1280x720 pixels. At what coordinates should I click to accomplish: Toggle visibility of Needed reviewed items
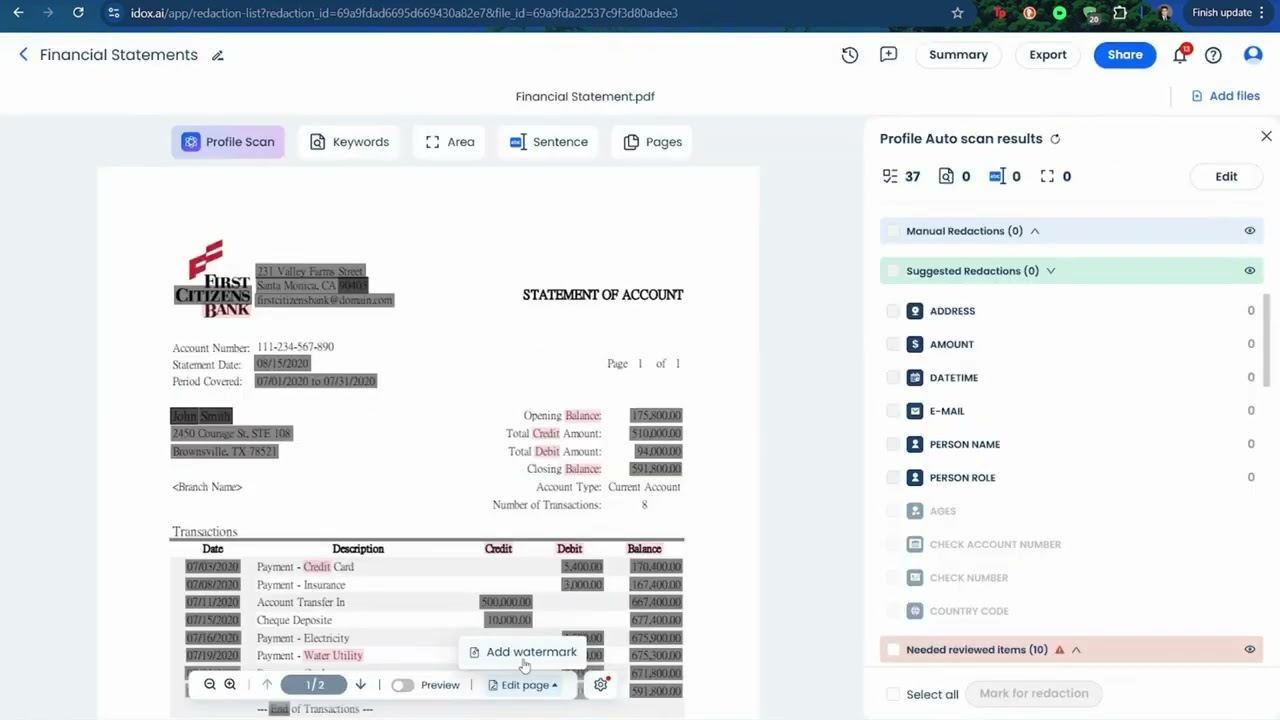point(1249,650)
